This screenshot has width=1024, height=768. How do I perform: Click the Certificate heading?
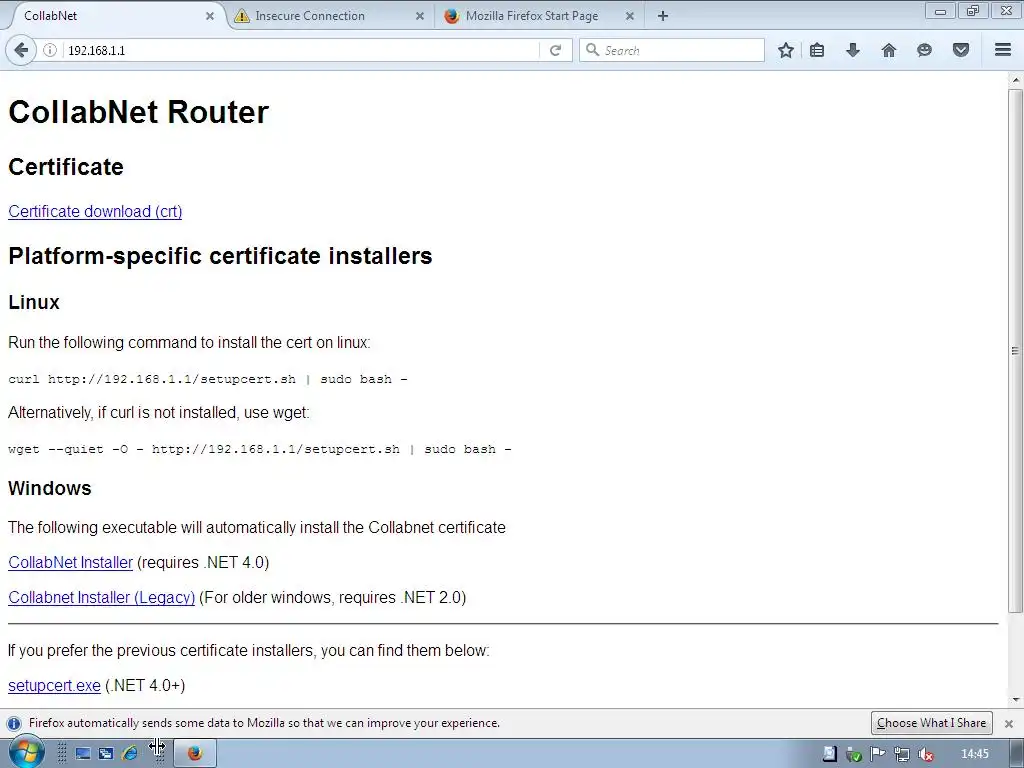[x=66, y=167]
